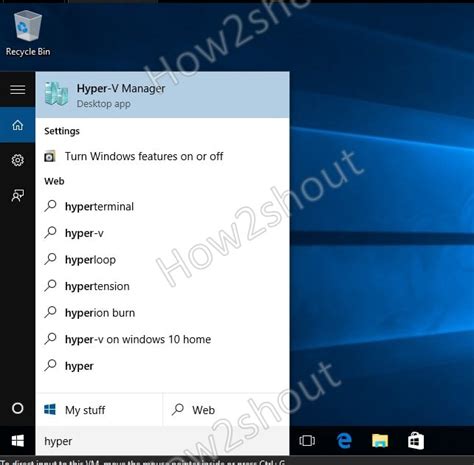Pick the hyperion burn suggestion

tap(162, 313)
